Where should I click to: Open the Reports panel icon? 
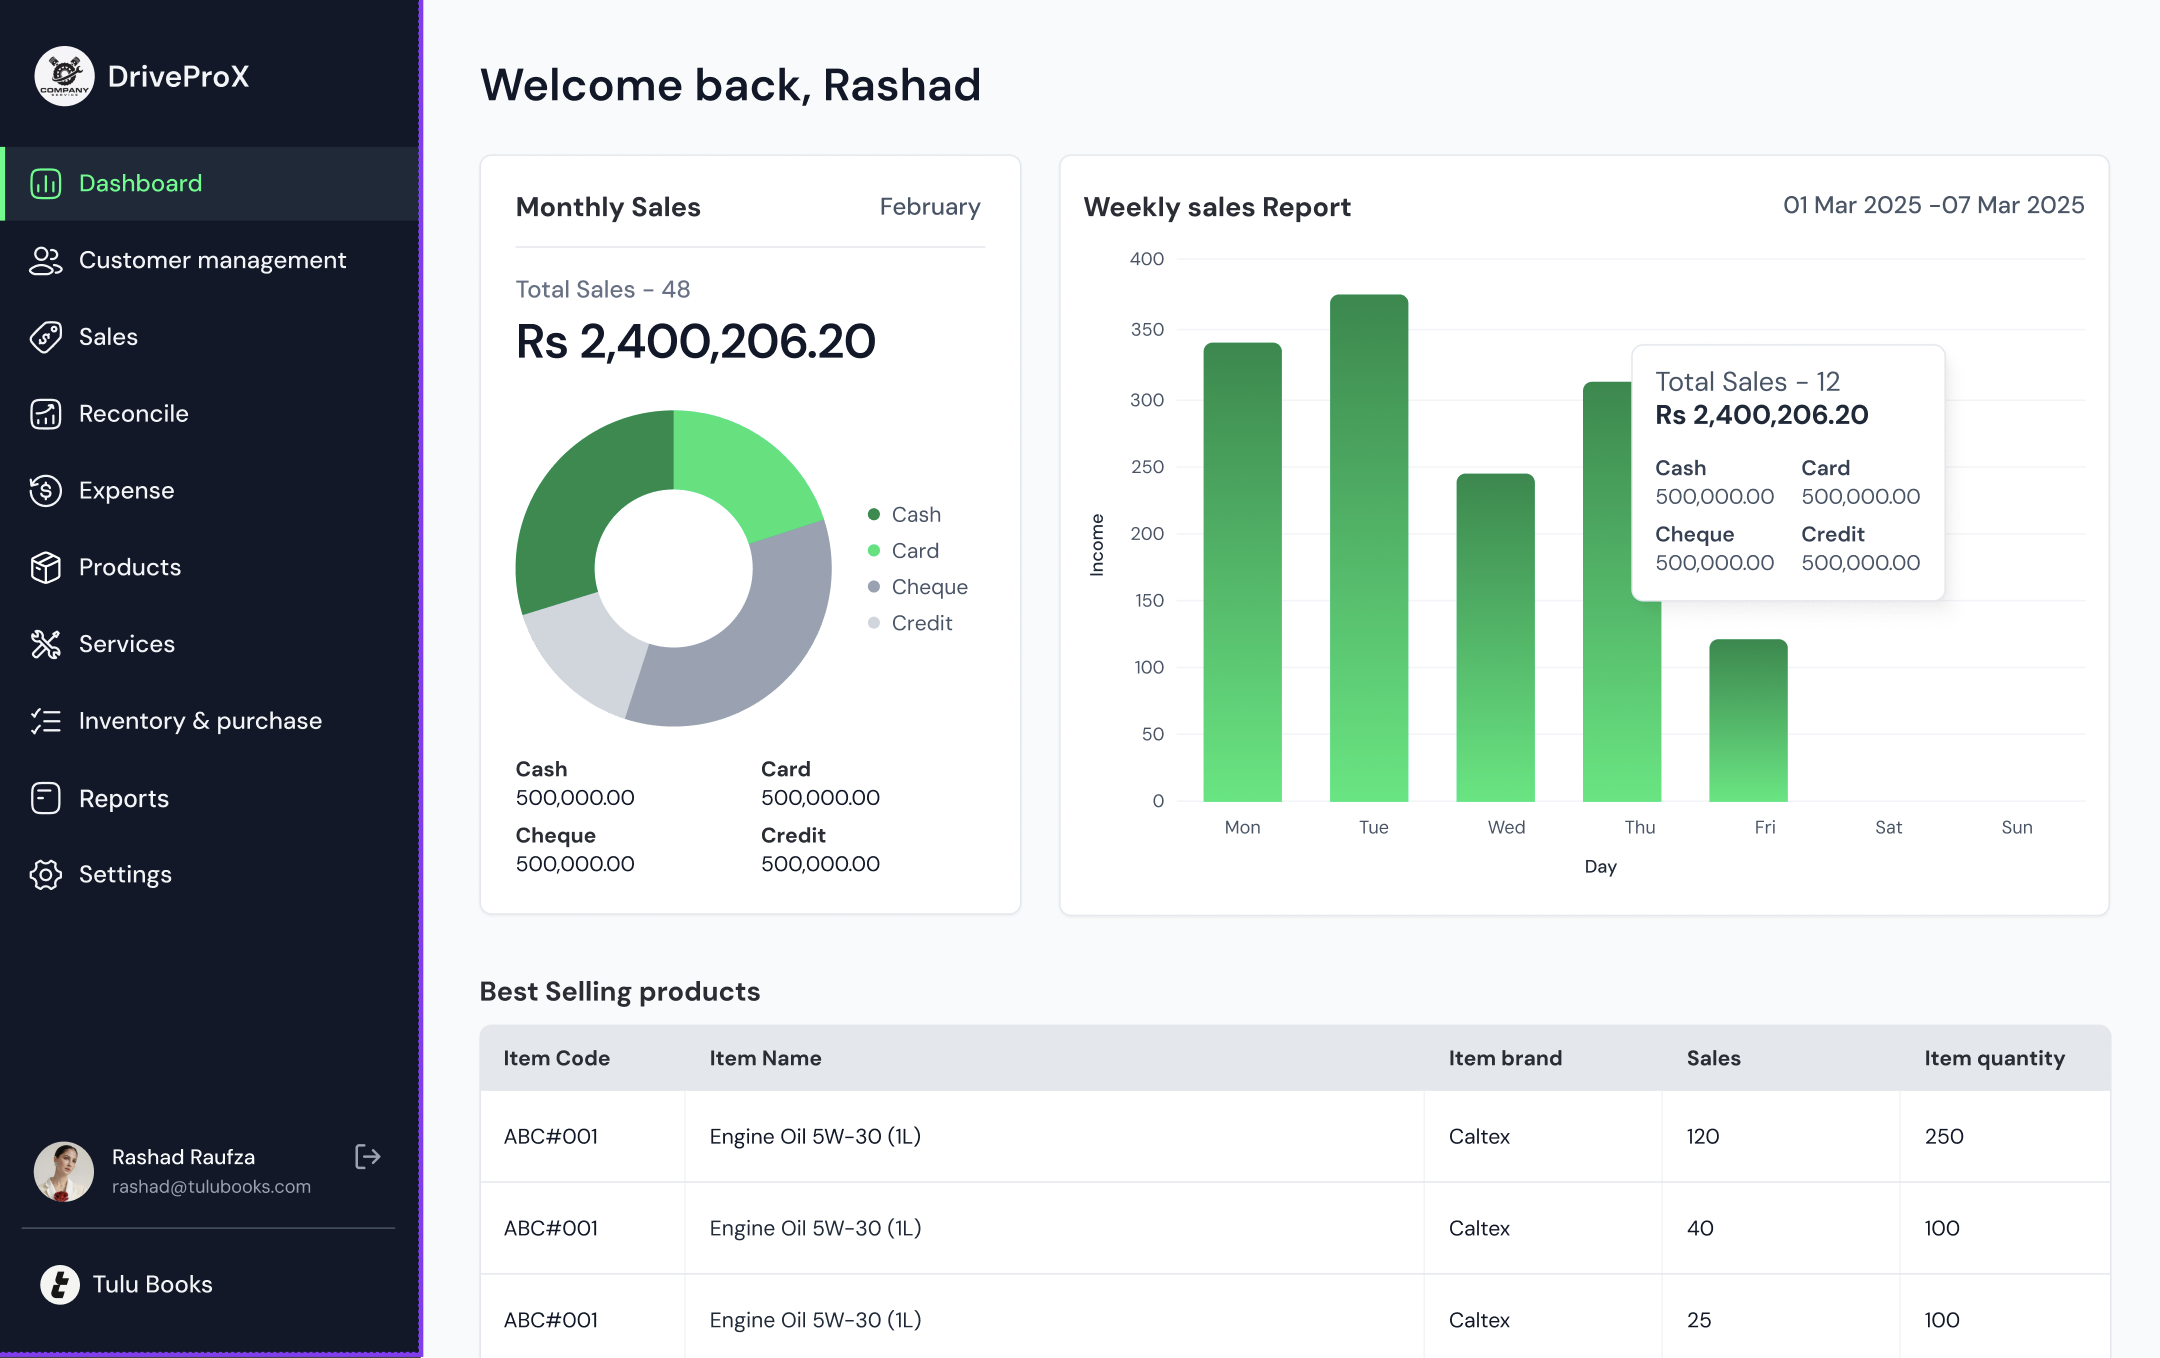click(x=45, y=797)
